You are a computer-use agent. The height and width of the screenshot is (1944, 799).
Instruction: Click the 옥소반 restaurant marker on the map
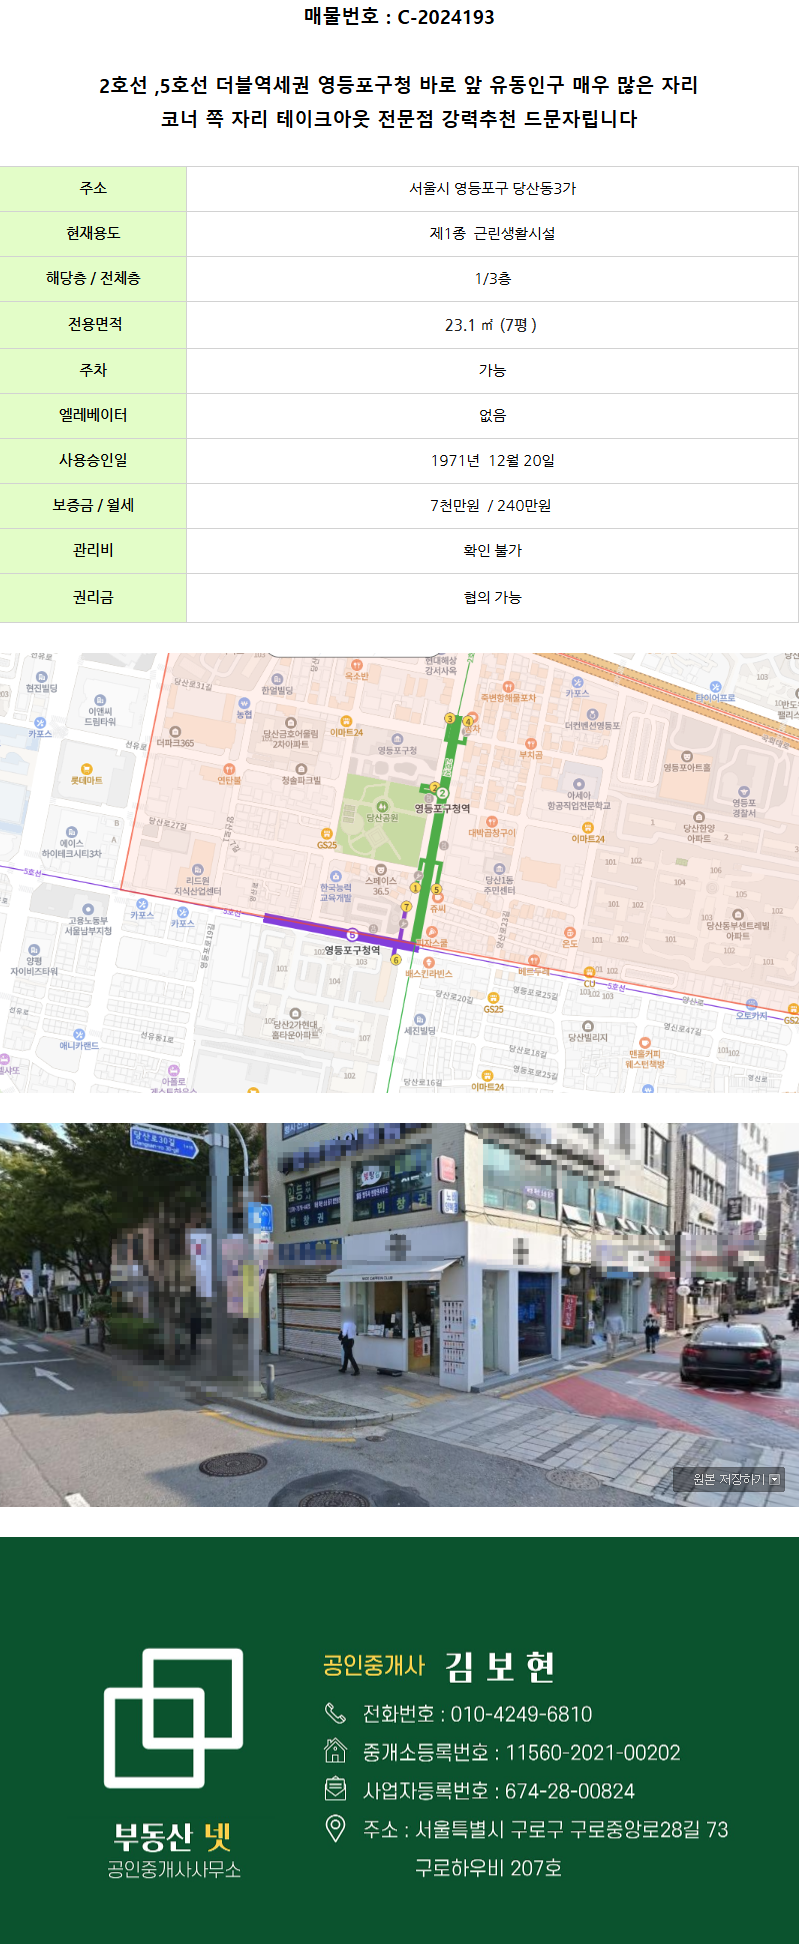point(356,665)
